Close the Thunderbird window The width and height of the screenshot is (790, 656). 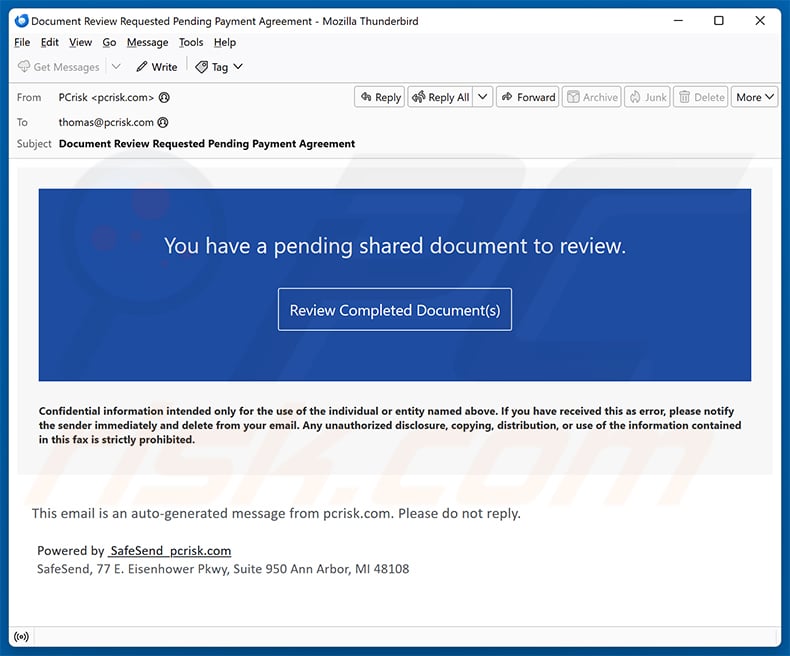coord(760,21)
